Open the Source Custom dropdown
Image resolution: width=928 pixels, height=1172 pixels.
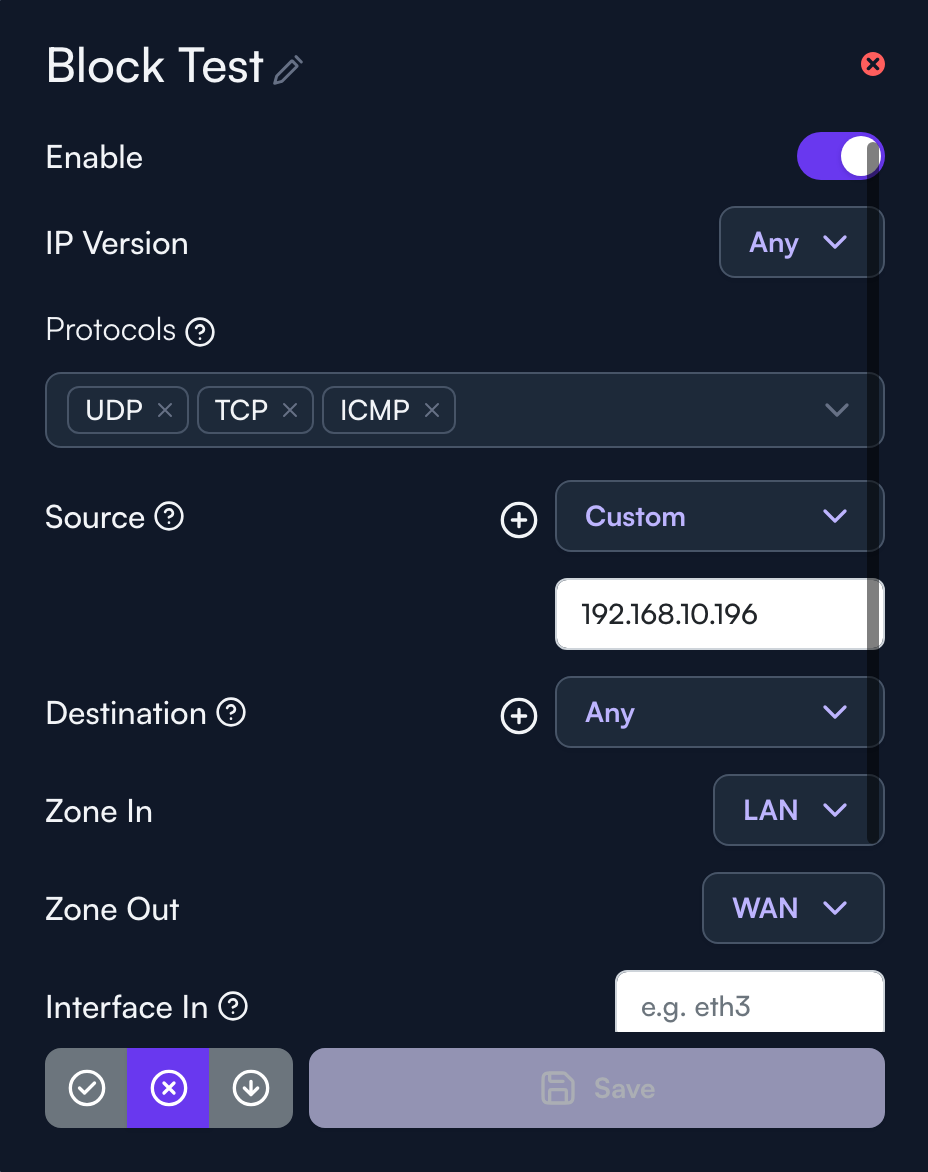click(720, 516)
